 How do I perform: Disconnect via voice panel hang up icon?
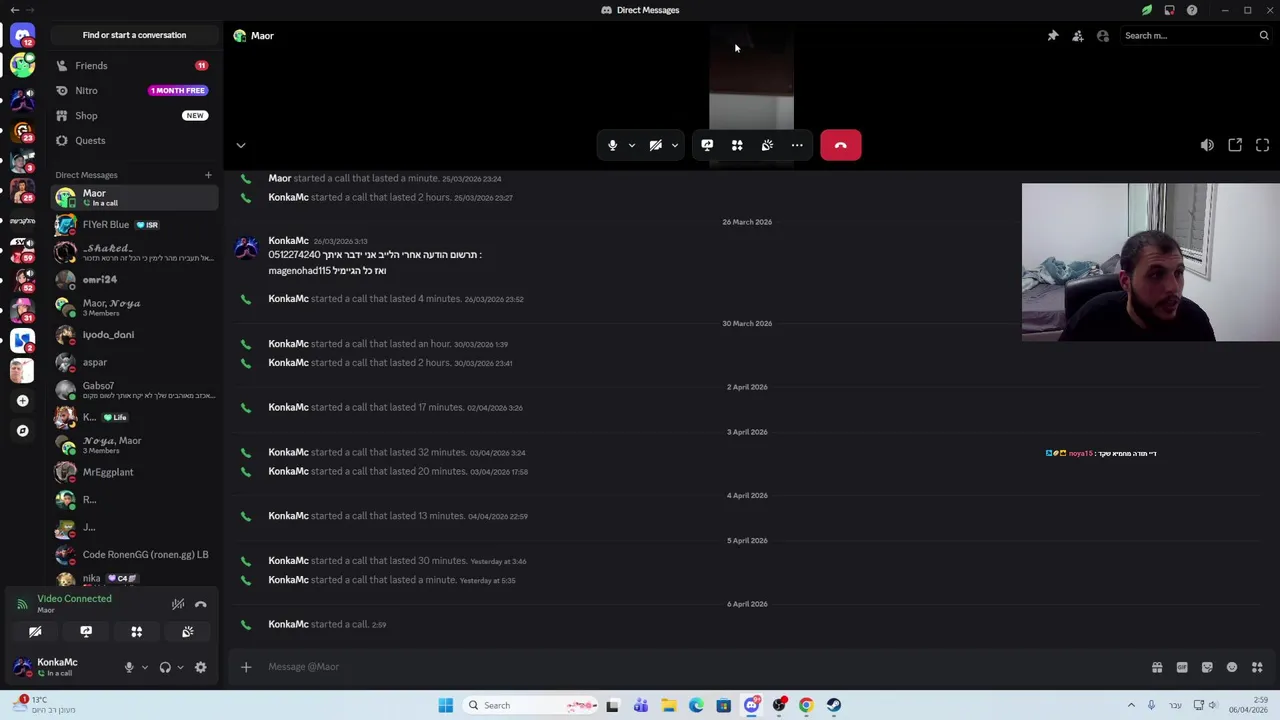click(x=201, y=604)
